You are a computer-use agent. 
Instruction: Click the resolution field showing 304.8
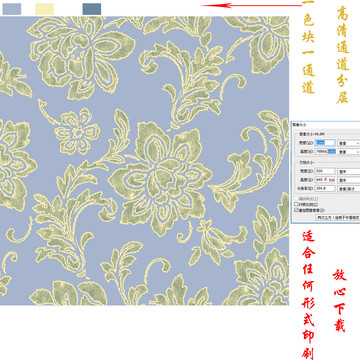coord(325,188)
